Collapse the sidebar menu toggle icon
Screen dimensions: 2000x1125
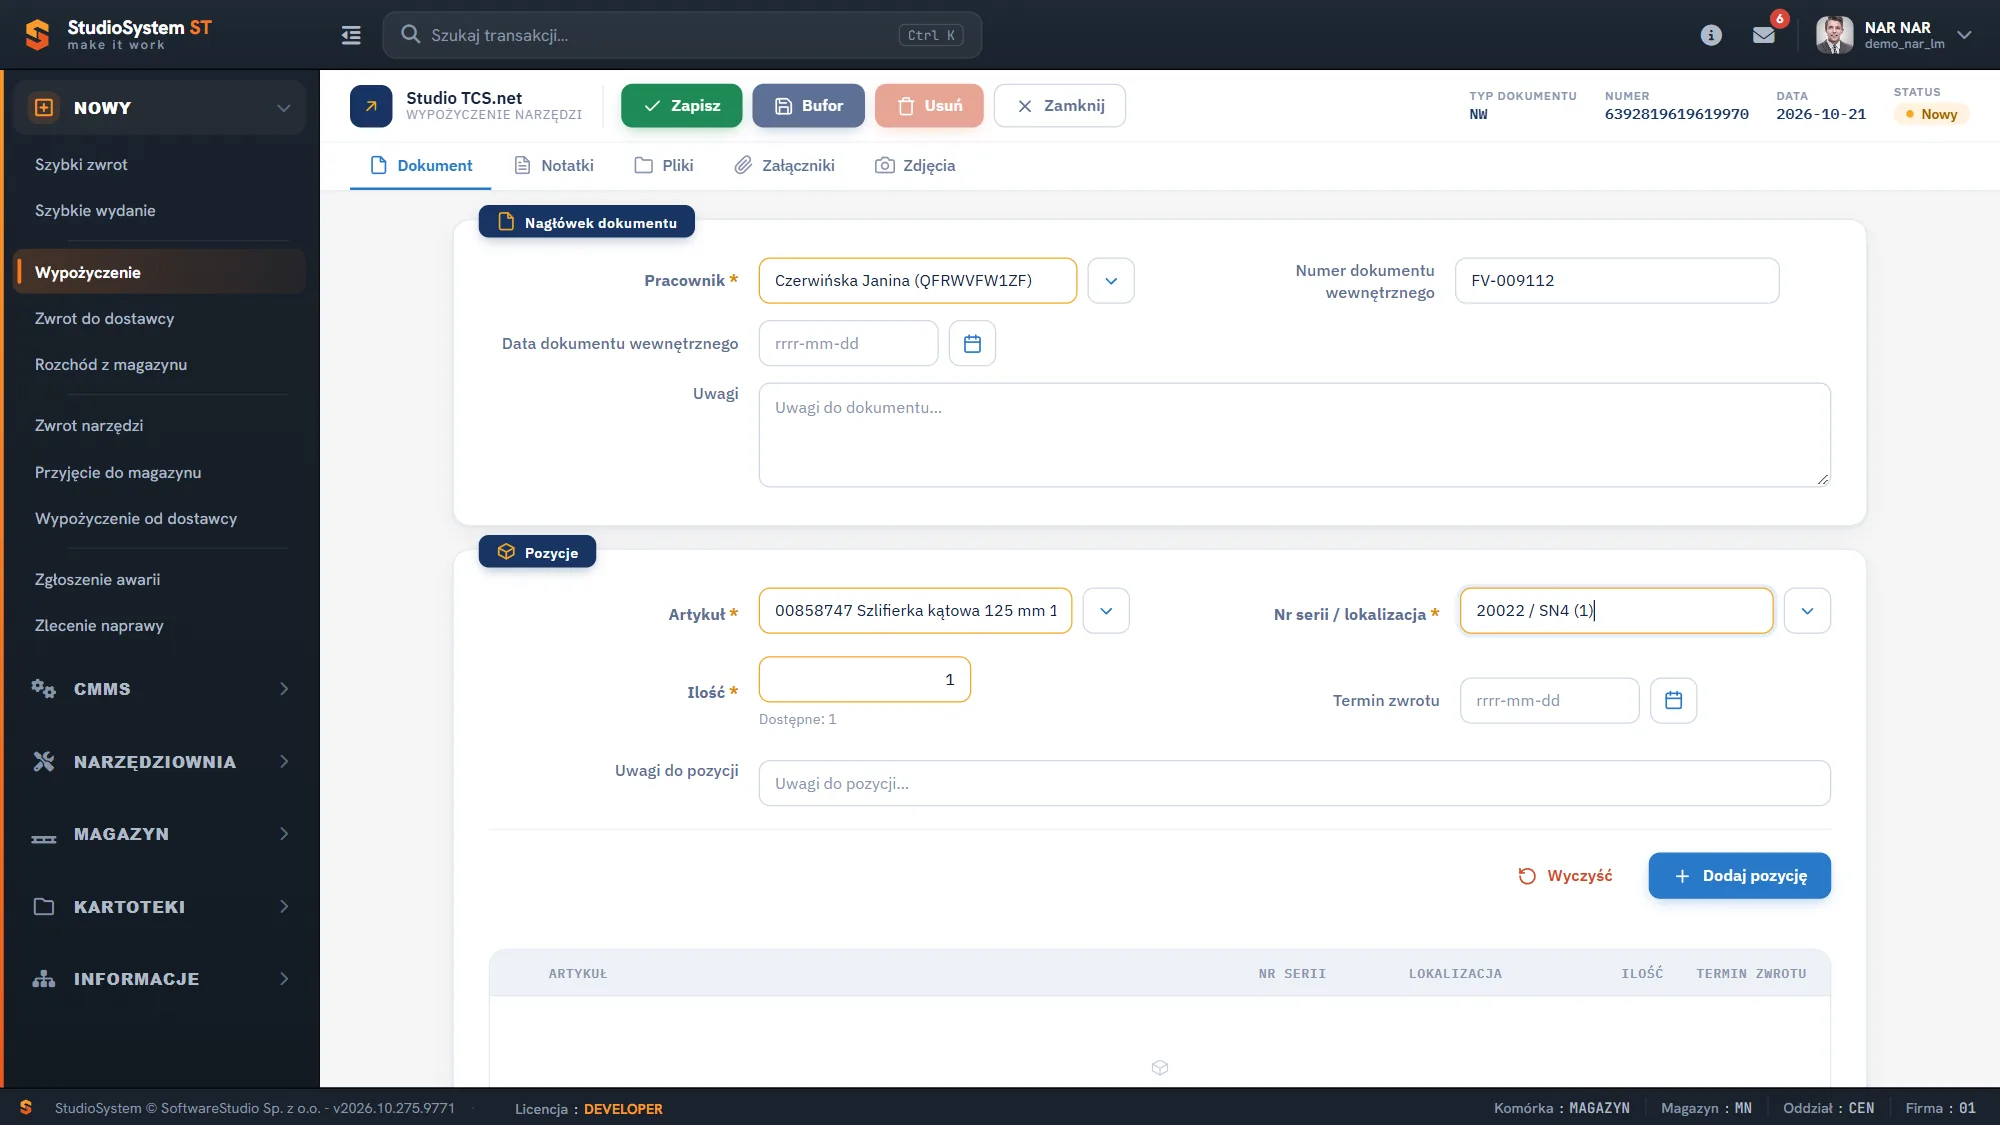click(x=351, y=35)
